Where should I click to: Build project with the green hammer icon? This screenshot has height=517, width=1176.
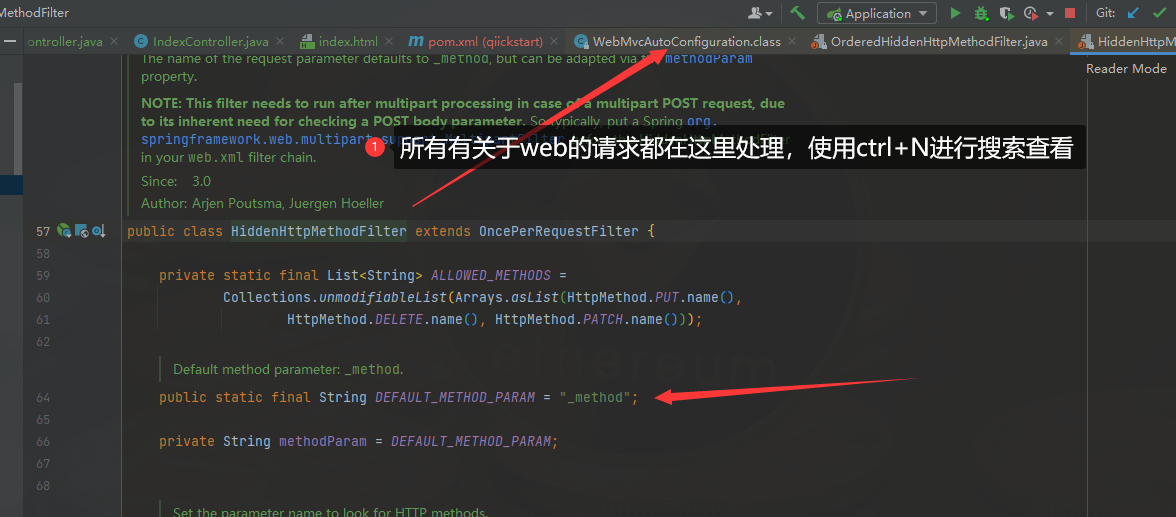[797, 13]
